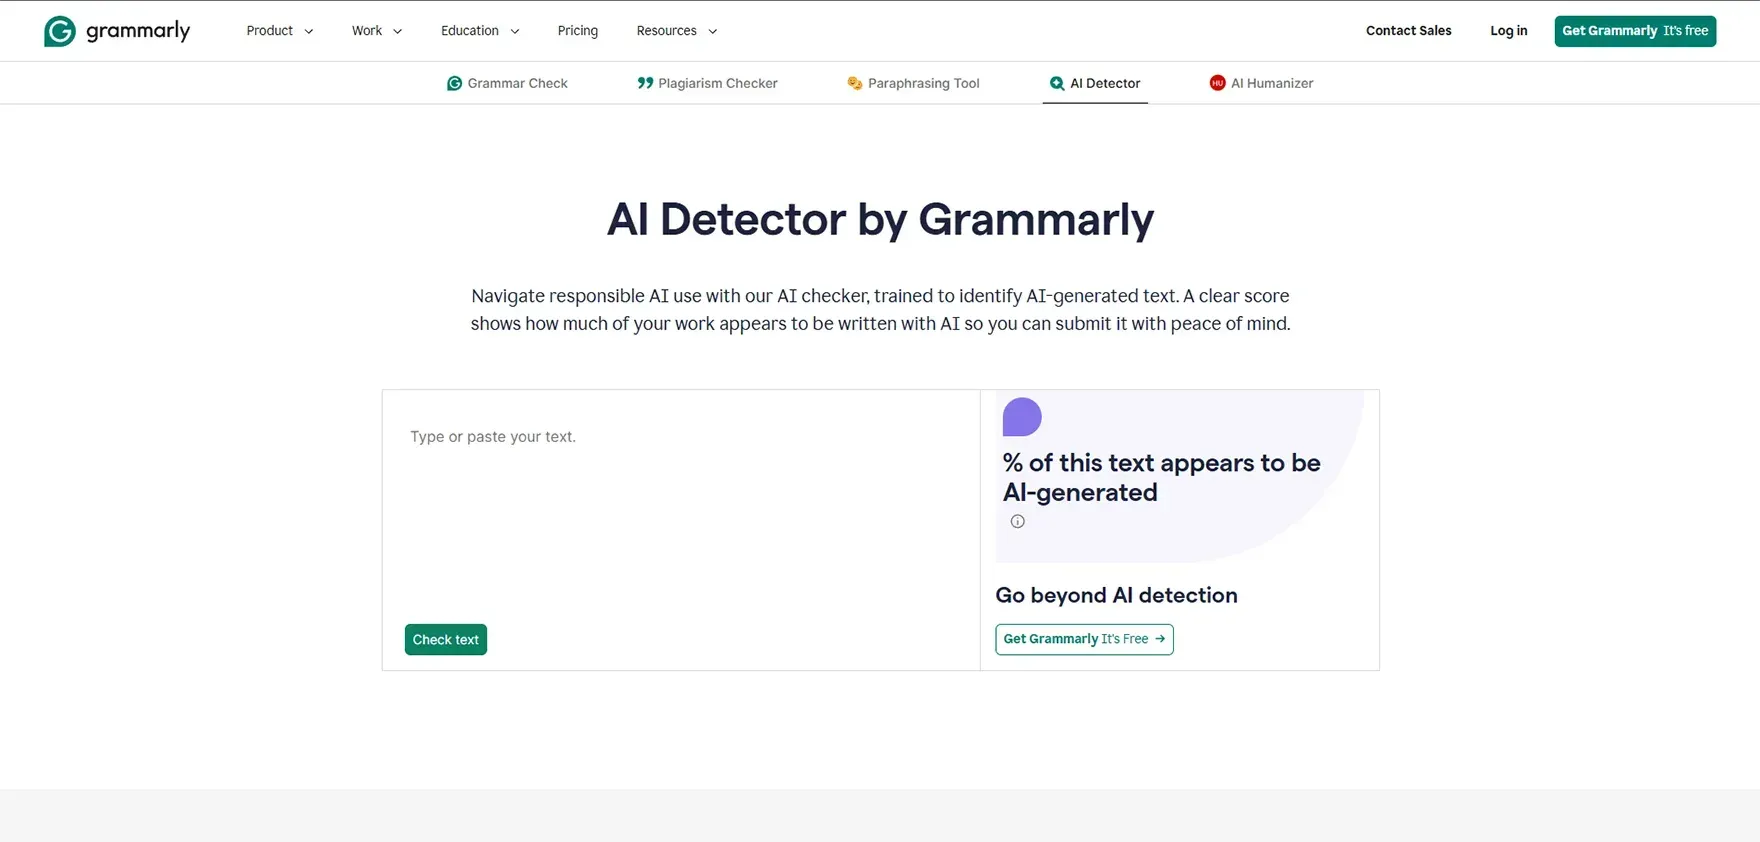Click the Grammar Check tab icon
Screen dimensions: 1760x842
pyautogui.click(x=454, y=83)
